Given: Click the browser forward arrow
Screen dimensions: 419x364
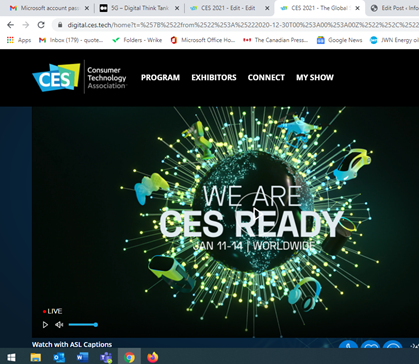Looking at the screenshot, I should click(x=26, y=25).
